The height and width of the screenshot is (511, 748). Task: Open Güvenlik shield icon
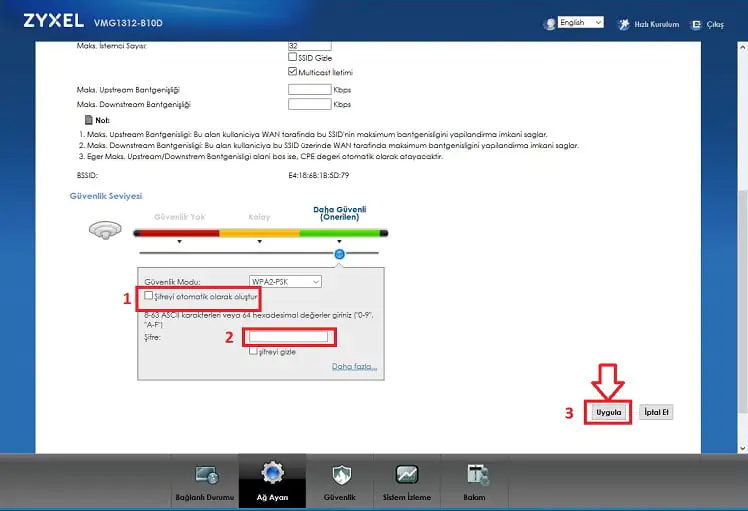(x=341, y=474)
